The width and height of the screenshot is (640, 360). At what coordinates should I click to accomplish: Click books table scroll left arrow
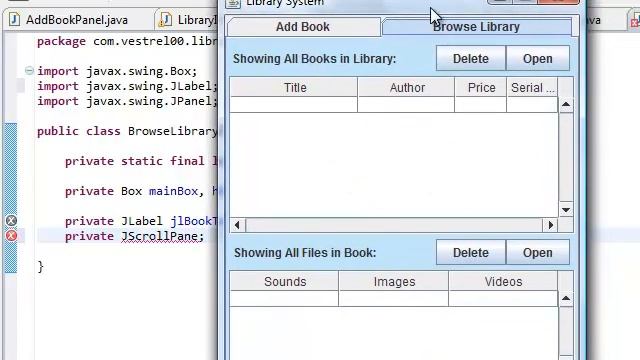[237, 225]
